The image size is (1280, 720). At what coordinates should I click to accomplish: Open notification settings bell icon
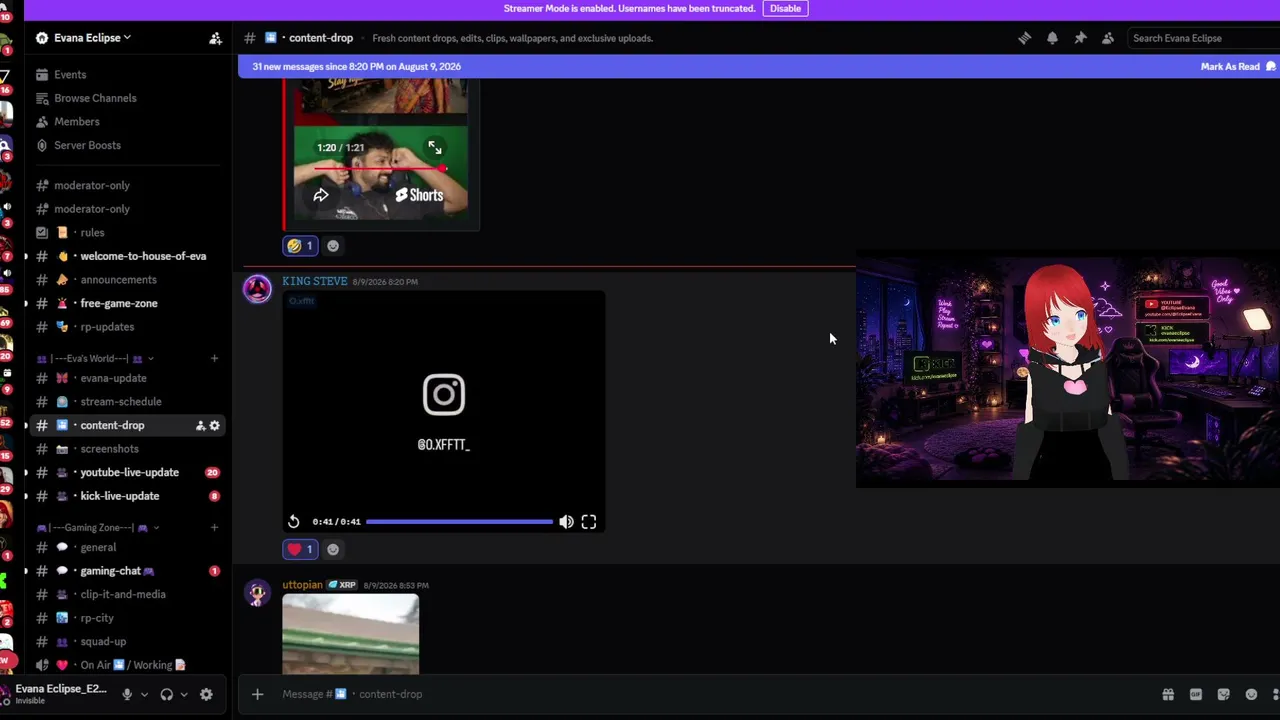pyautogui.click(x=1052, y=38)
